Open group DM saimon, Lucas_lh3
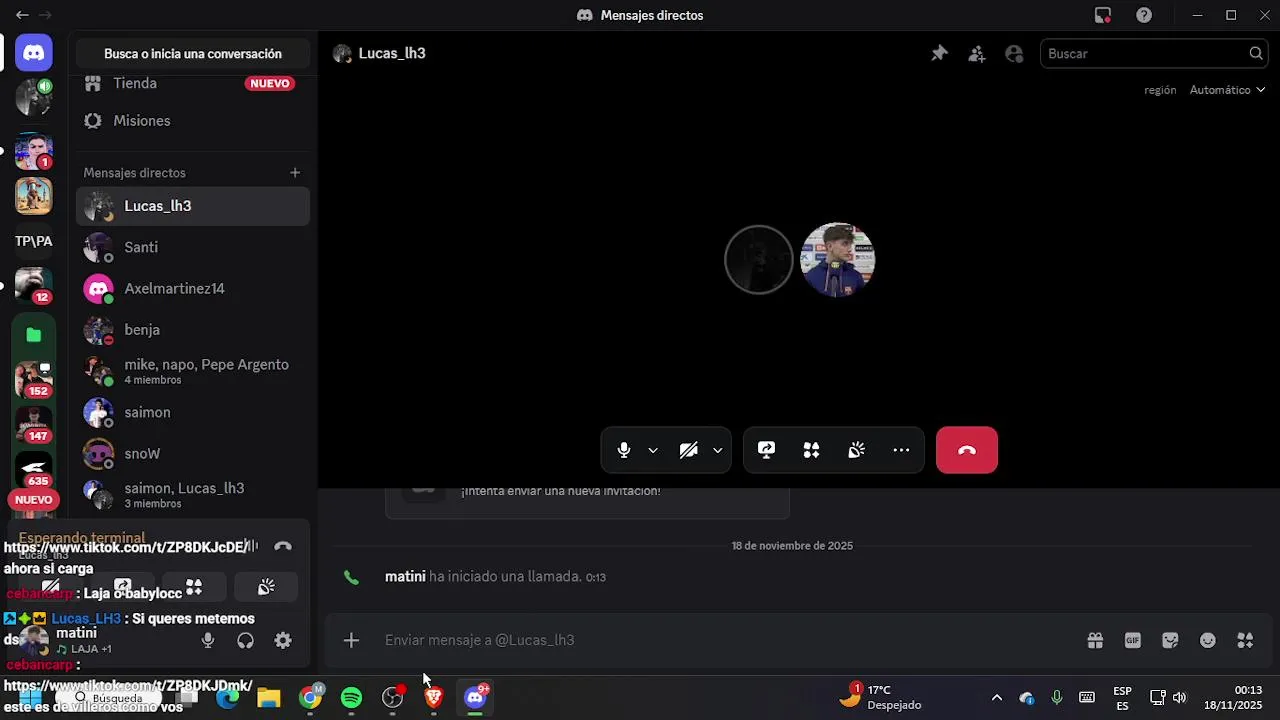Image resolution: width=1280 pixels, height=720 pixels. point(193,495)
